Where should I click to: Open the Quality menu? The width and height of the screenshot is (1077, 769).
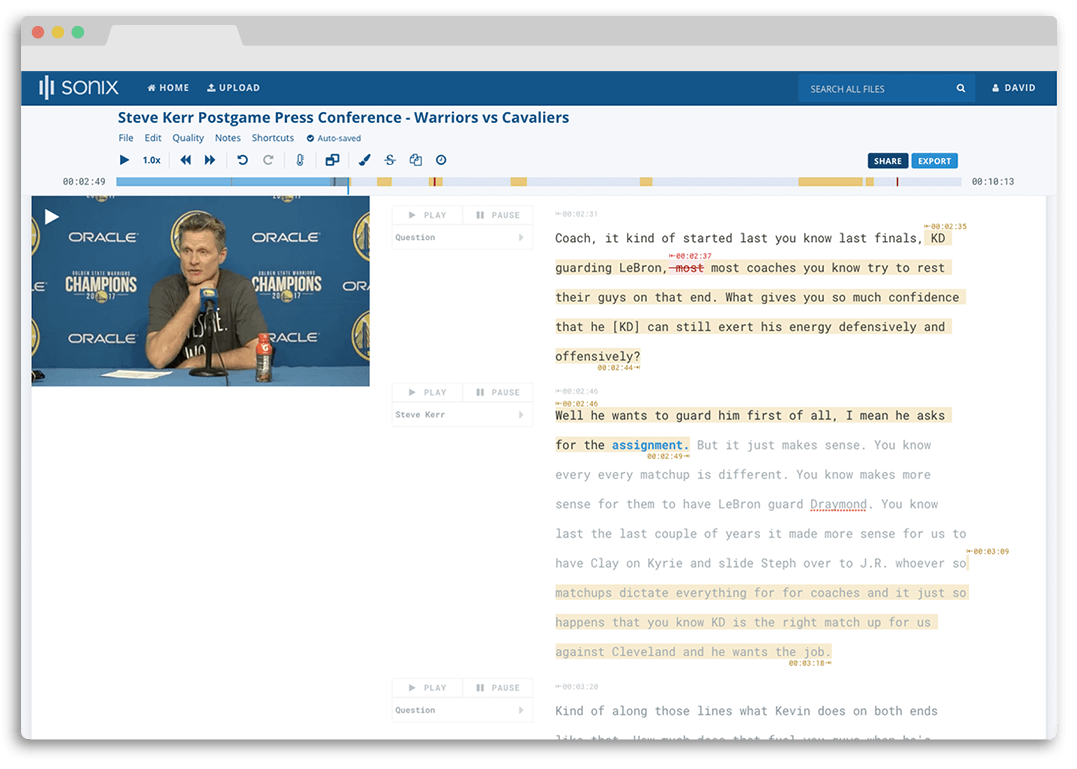point(188,137)
